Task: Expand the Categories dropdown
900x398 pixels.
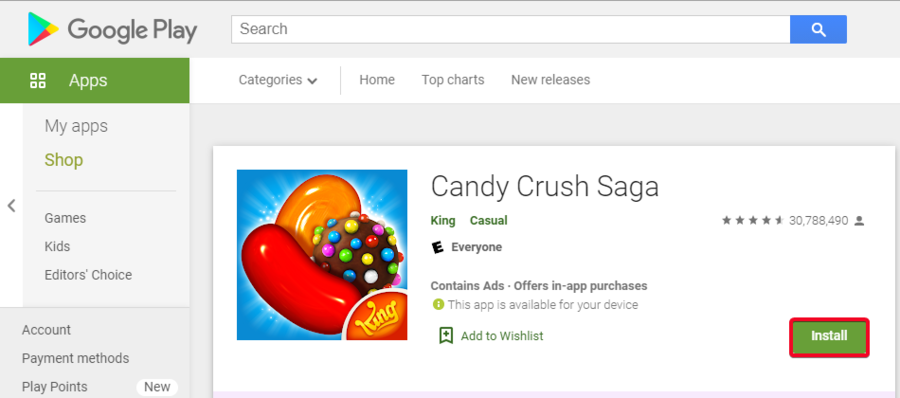Action: click(278, 80)
